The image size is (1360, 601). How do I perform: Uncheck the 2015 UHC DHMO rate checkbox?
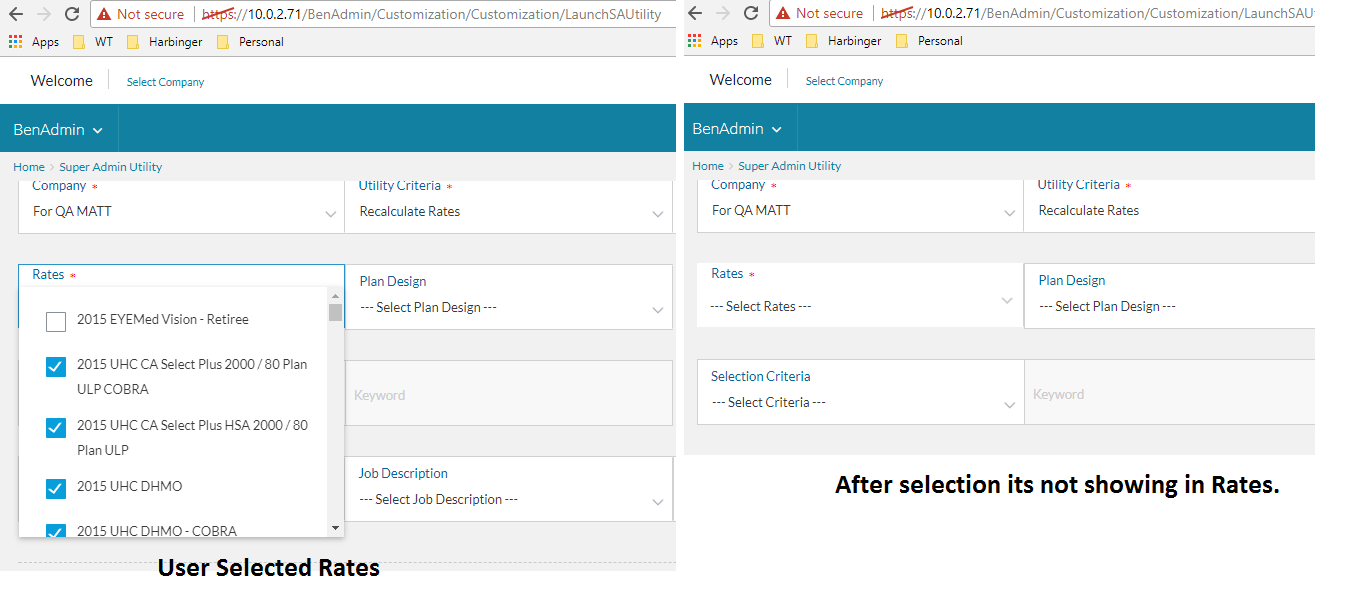56,488
